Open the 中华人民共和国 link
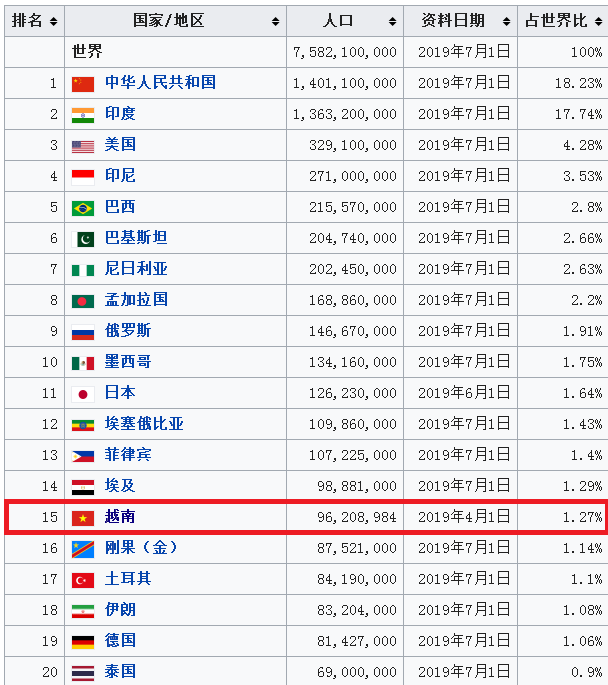 160,82
